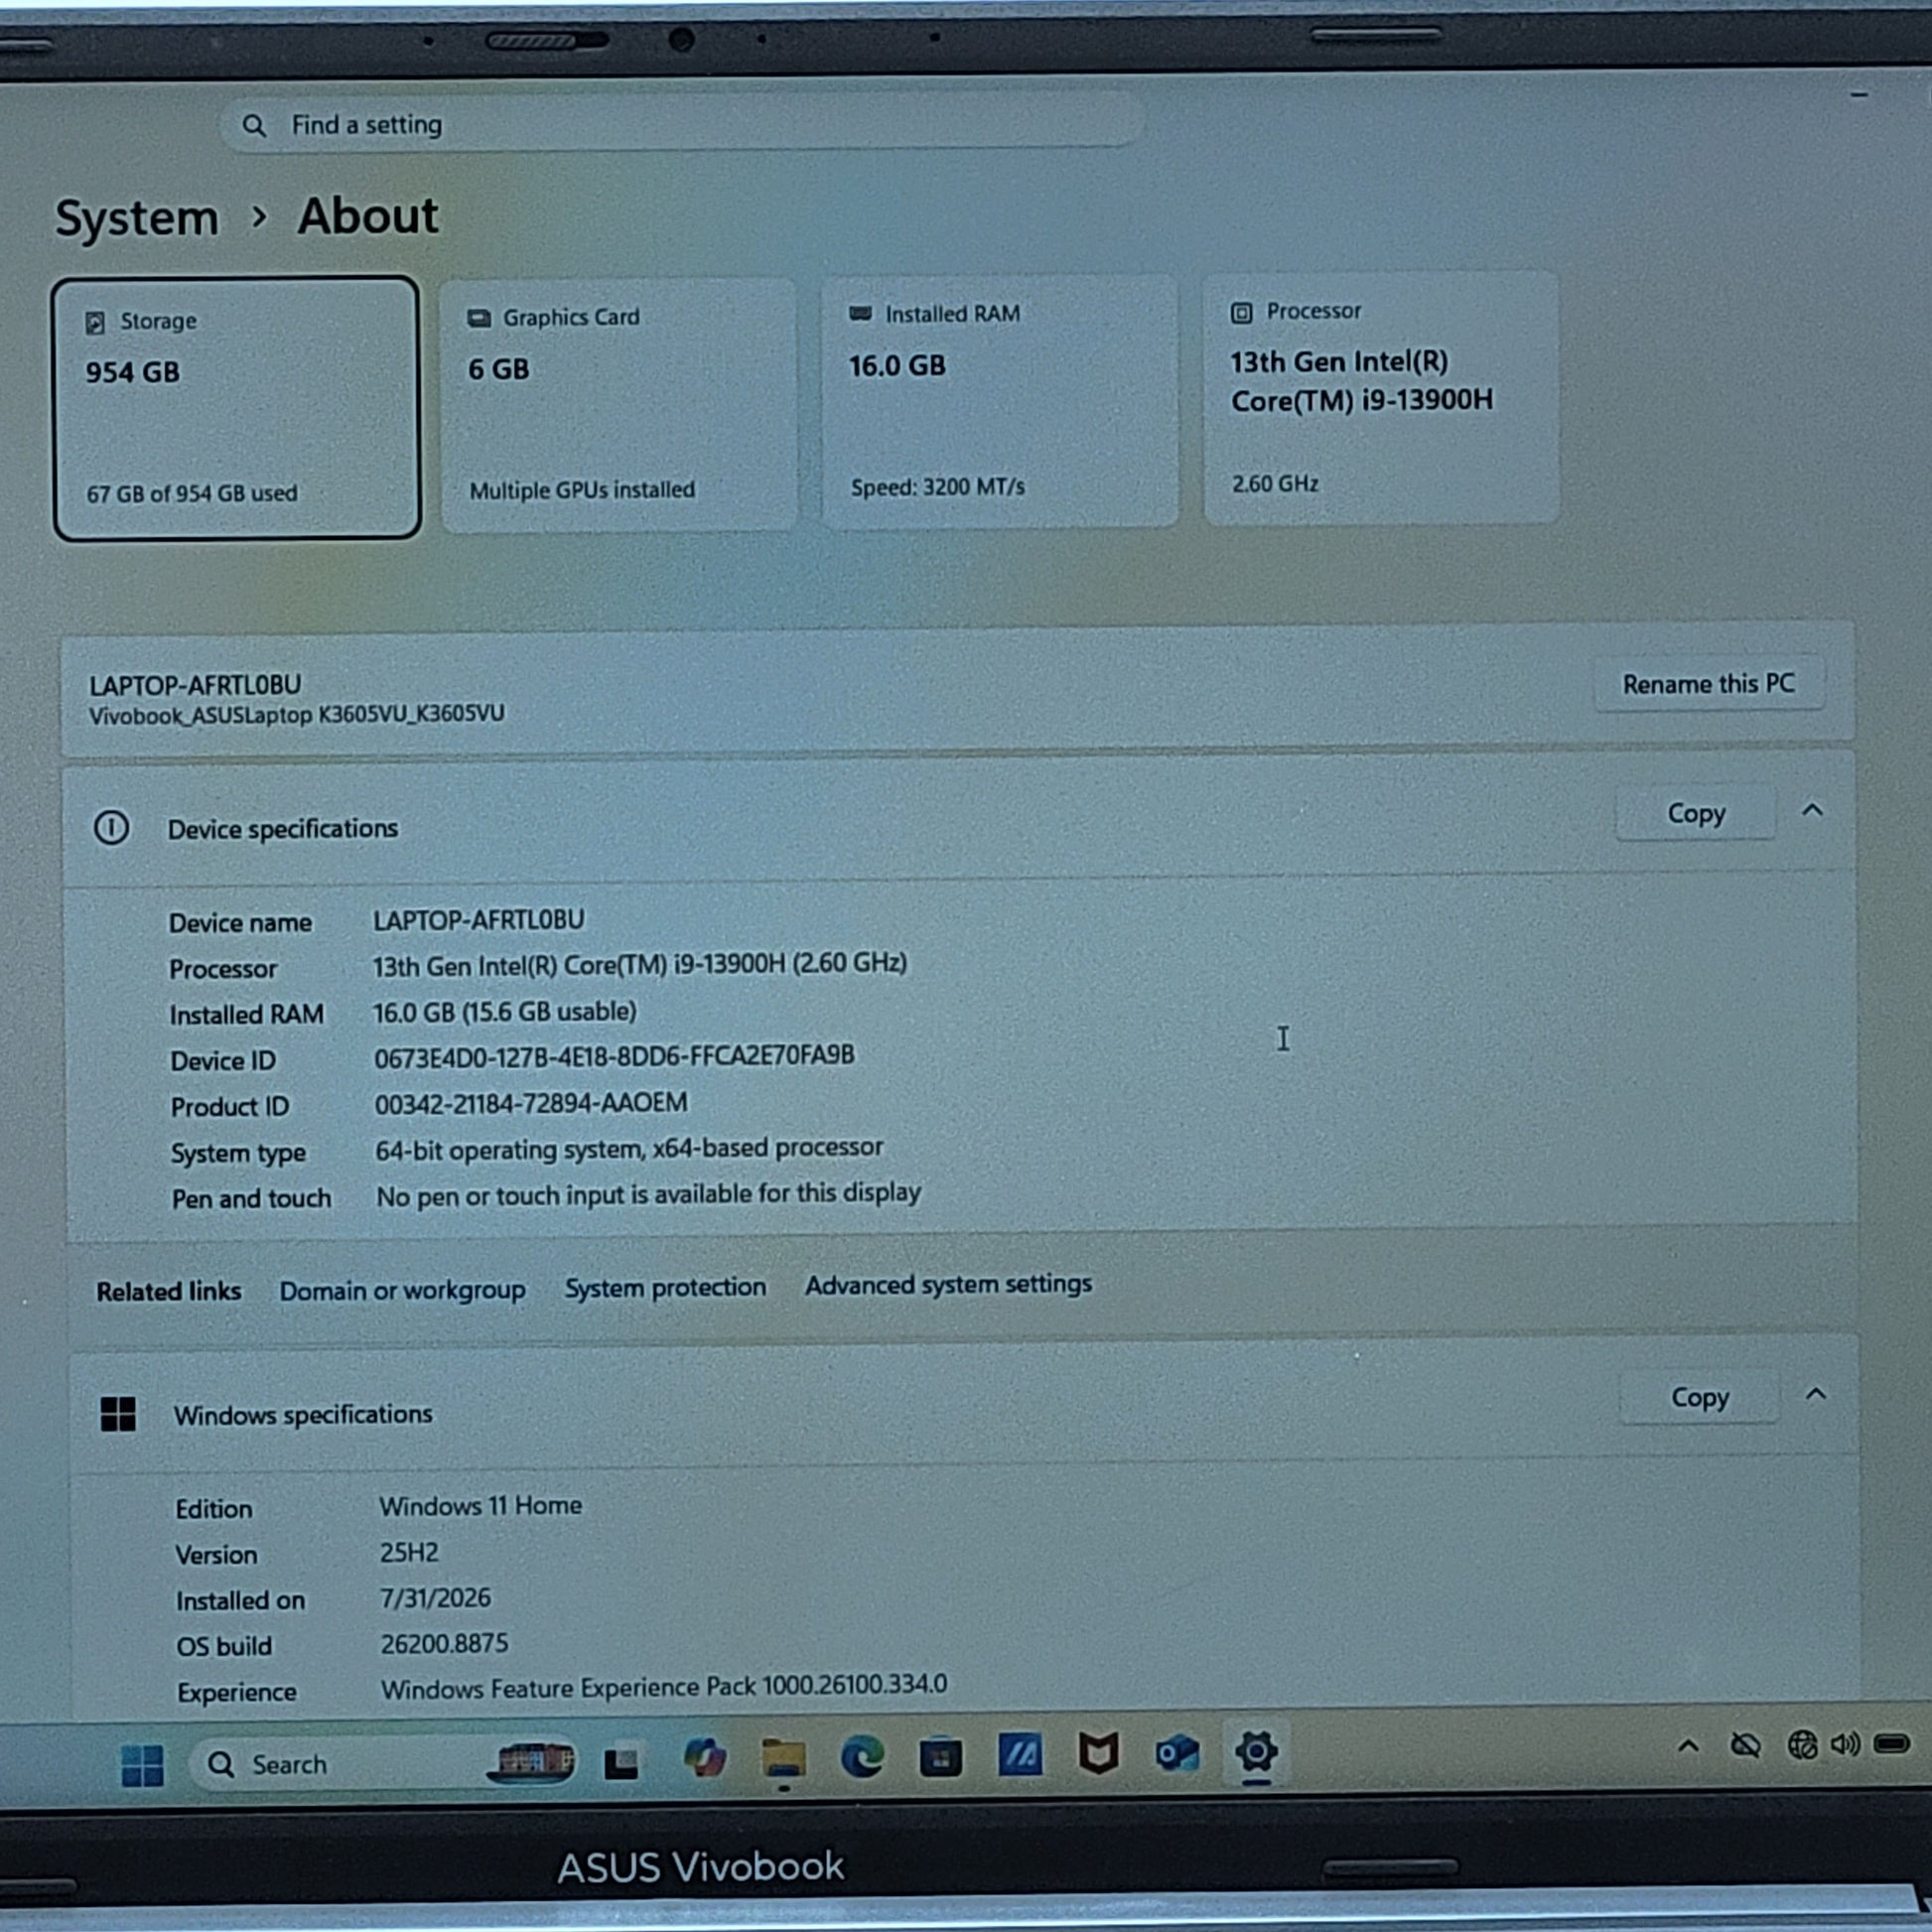Open the Processor i9-13900H card
The image size is (1932, 1932).
pos(1381,398)
